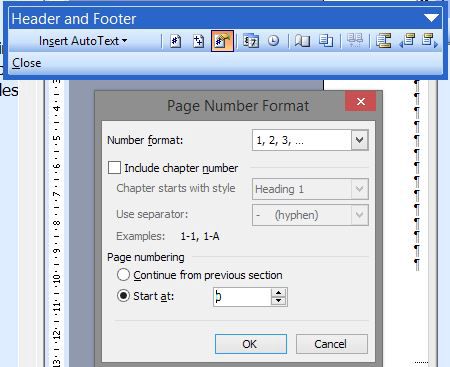
Task: Switch between header and footer icon
Action: tap(384, 41)
